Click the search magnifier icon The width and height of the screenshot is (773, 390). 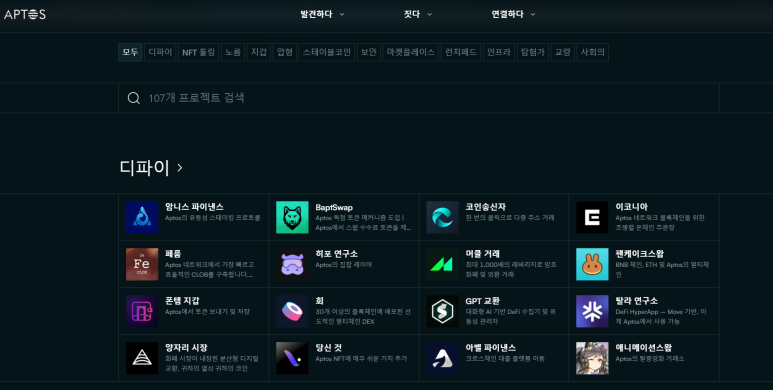(x=134, y=98)
